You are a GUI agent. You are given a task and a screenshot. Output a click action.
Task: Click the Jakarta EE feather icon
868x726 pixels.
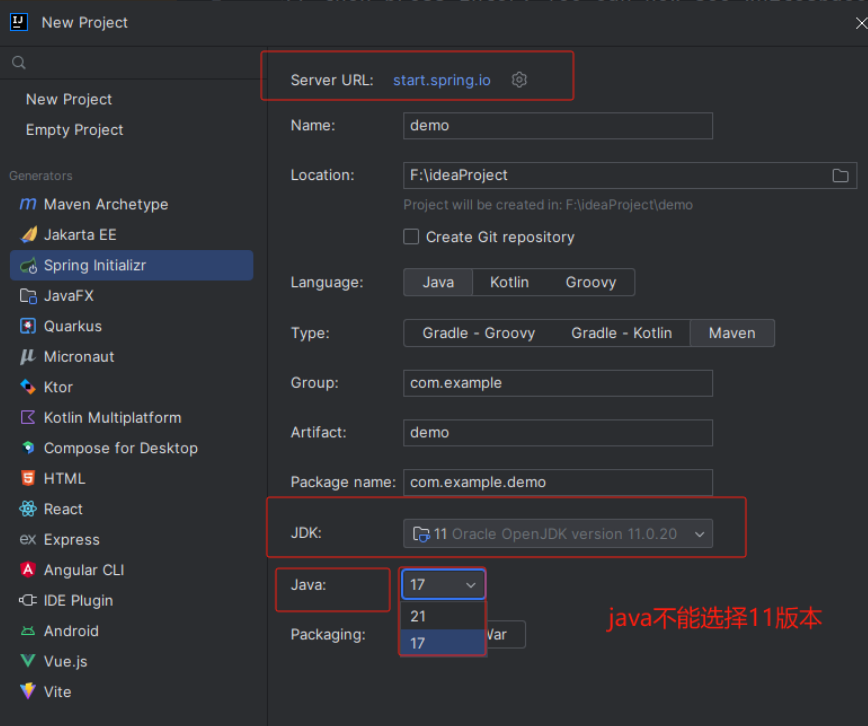pyautogui.click(x=28, y=235)
